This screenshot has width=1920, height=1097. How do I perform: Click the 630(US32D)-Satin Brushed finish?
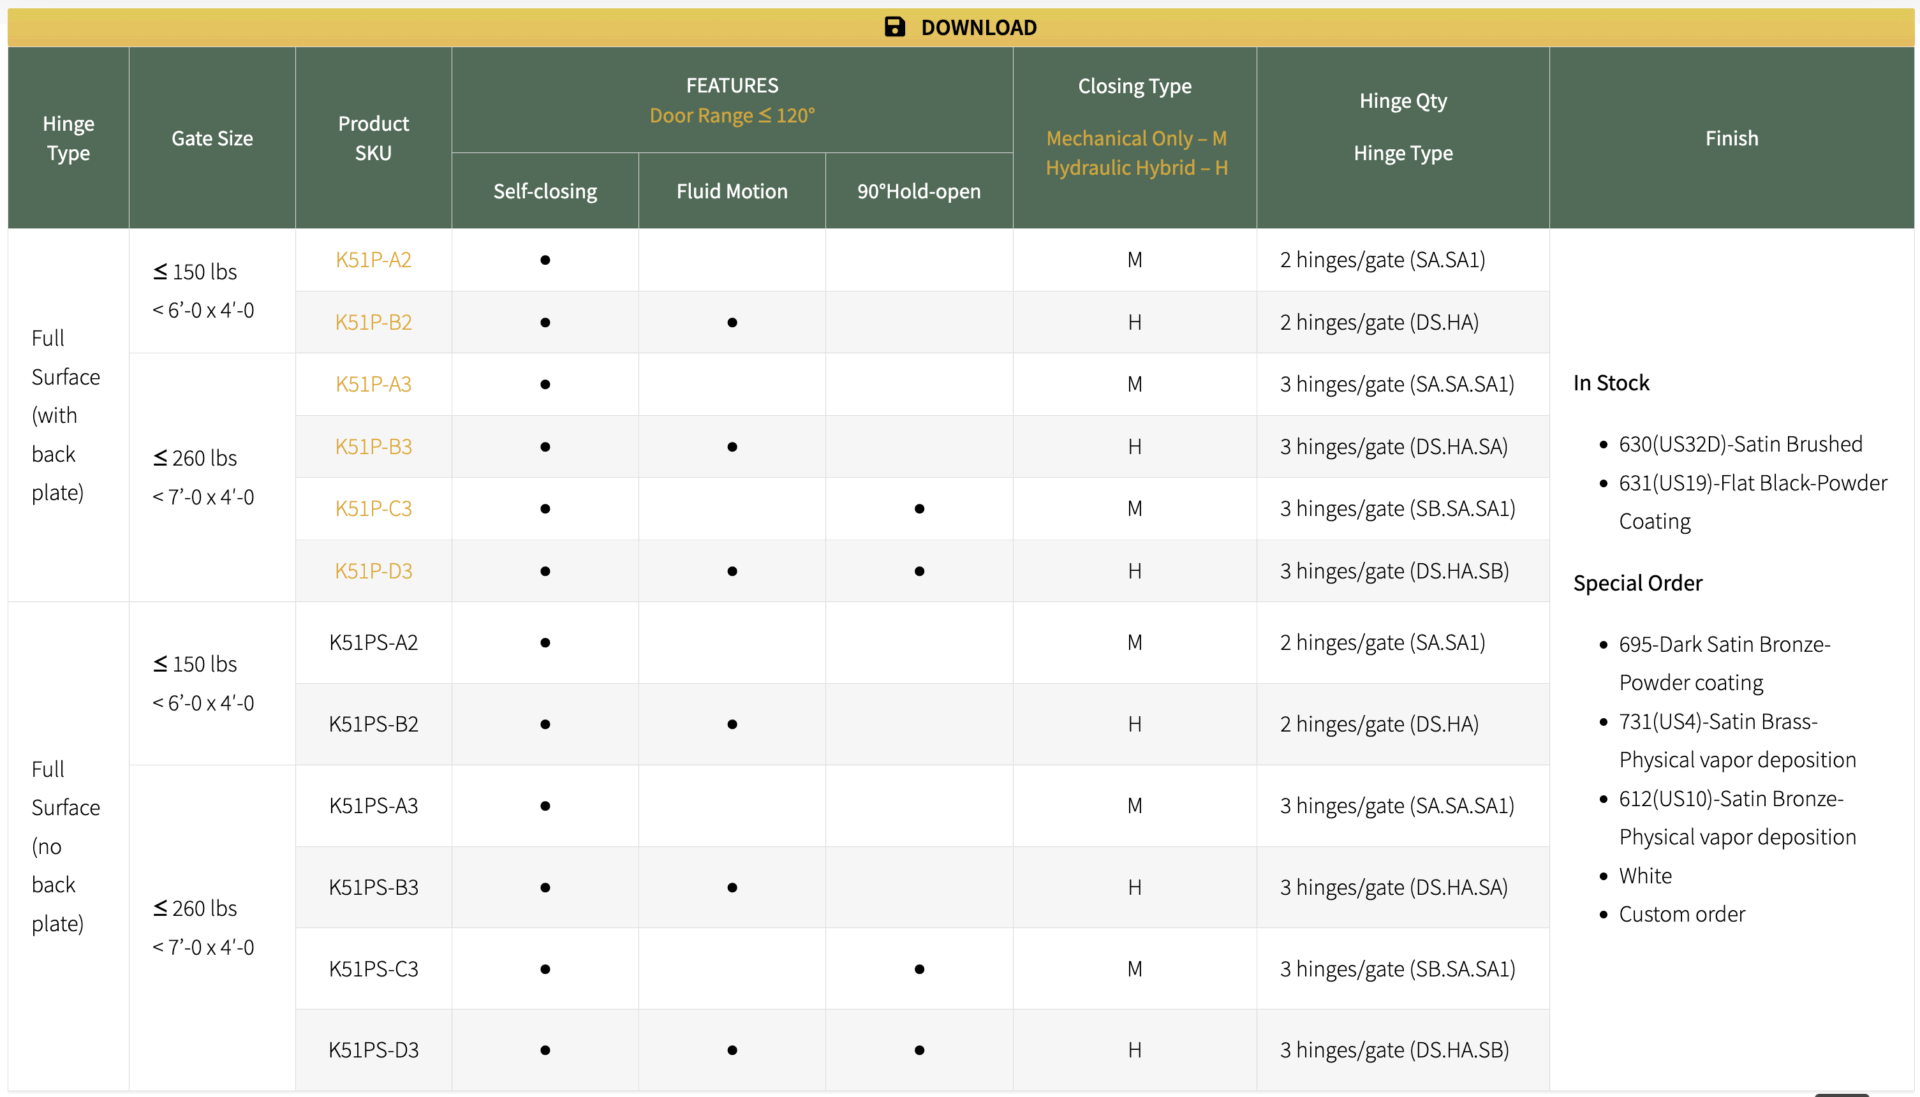1740,444
